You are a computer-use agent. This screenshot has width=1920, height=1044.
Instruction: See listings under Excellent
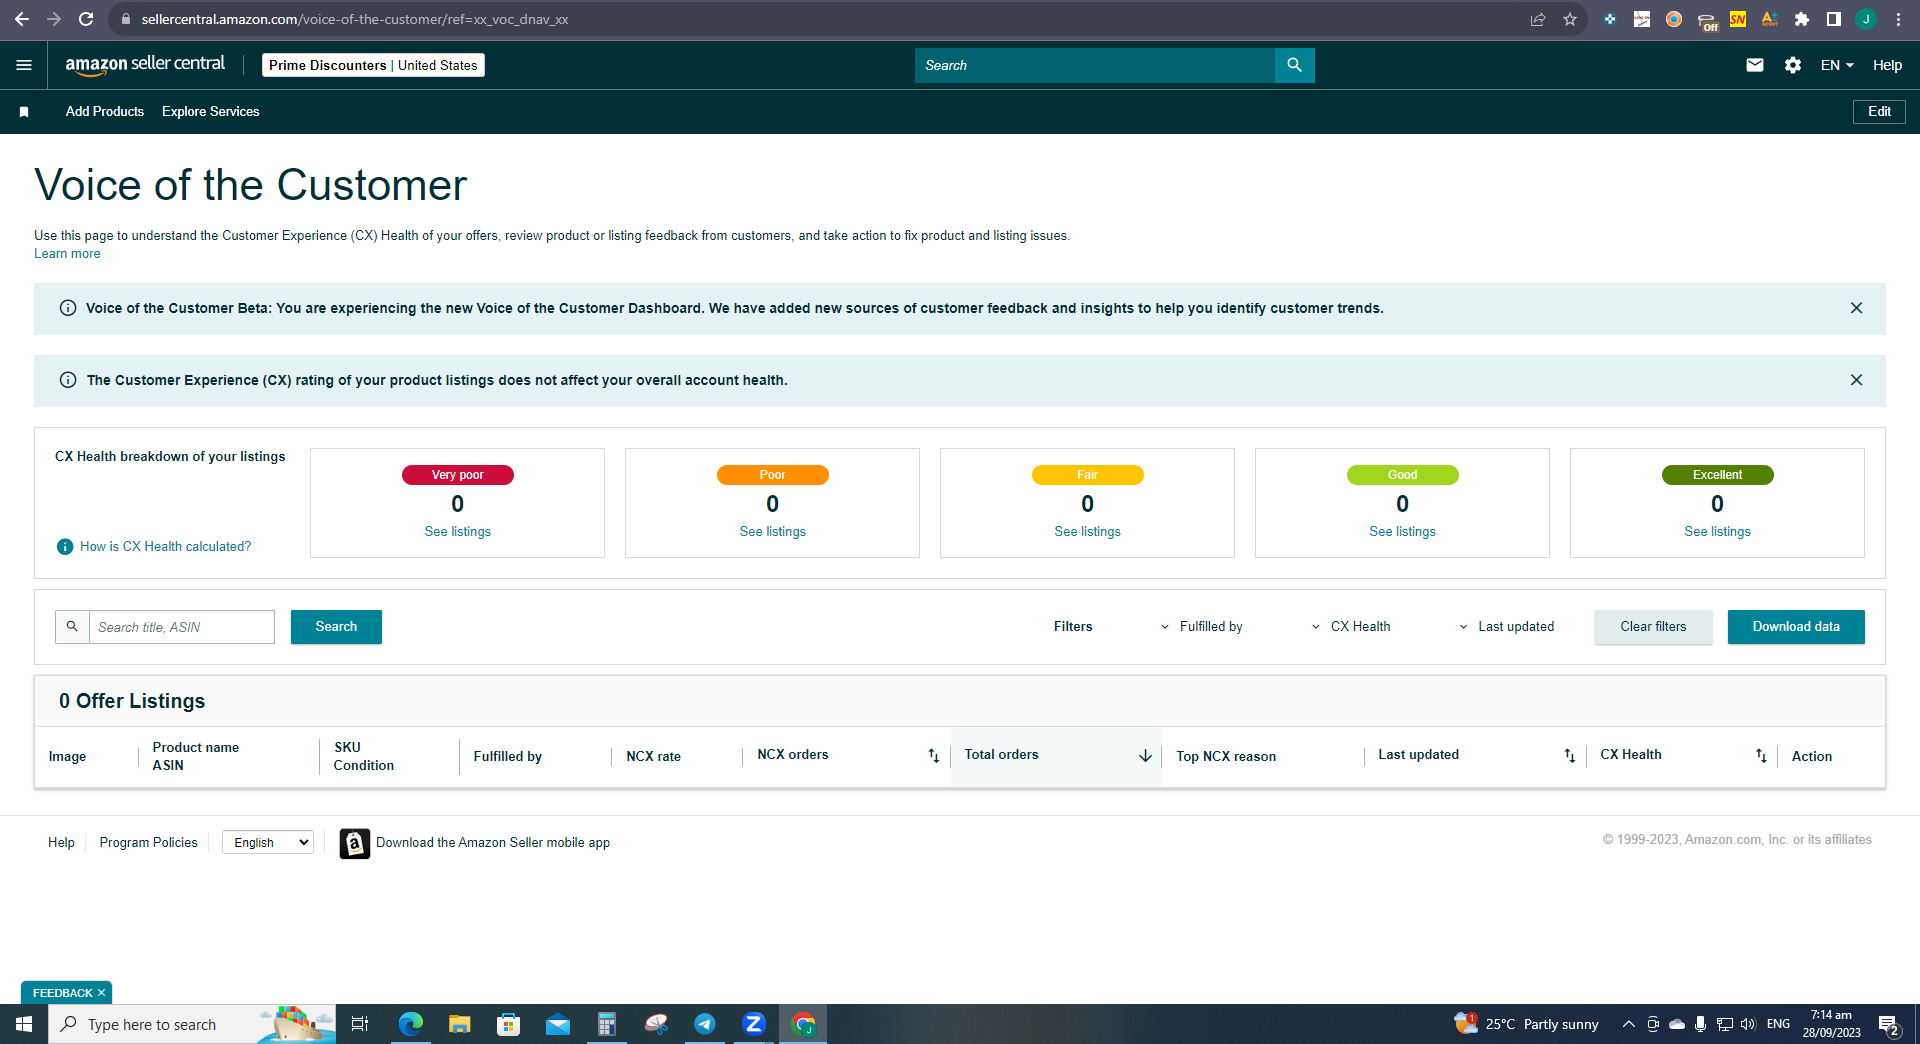click(x=1718, y=532)
